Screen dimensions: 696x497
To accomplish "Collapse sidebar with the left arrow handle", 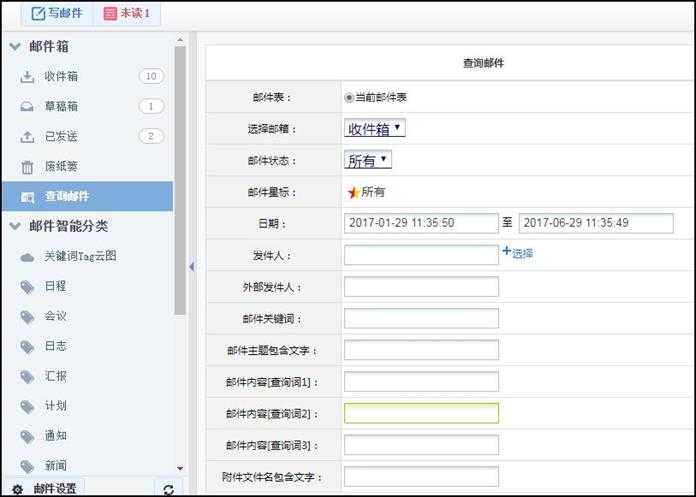I will (x=191, y=267).
